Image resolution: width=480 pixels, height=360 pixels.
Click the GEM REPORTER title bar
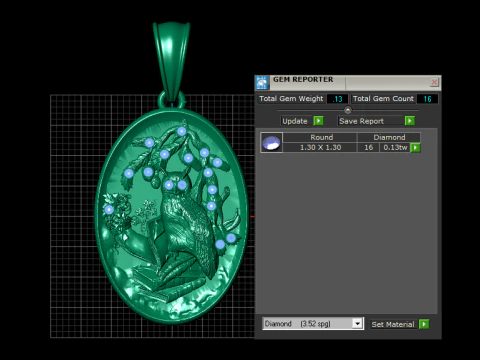[348, 83]
